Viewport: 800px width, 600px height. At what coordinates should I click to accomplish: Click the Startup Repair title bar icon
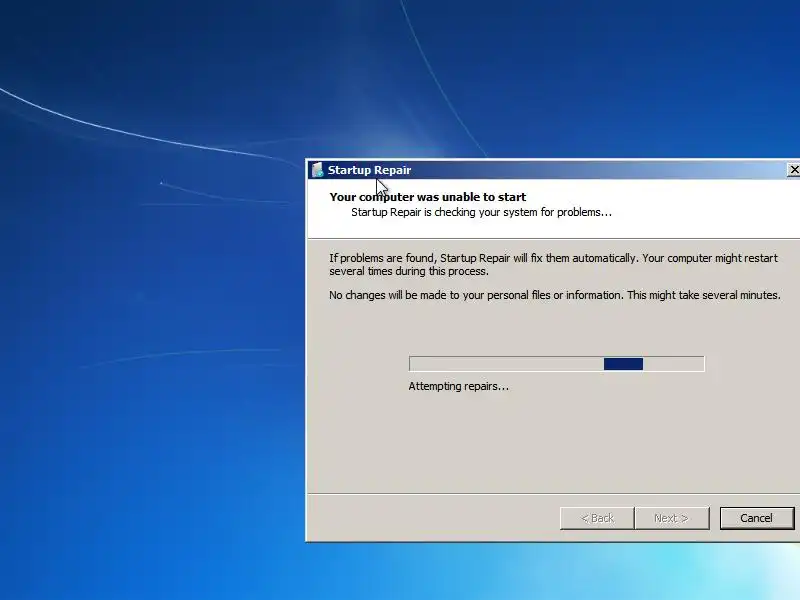point(317,170)
